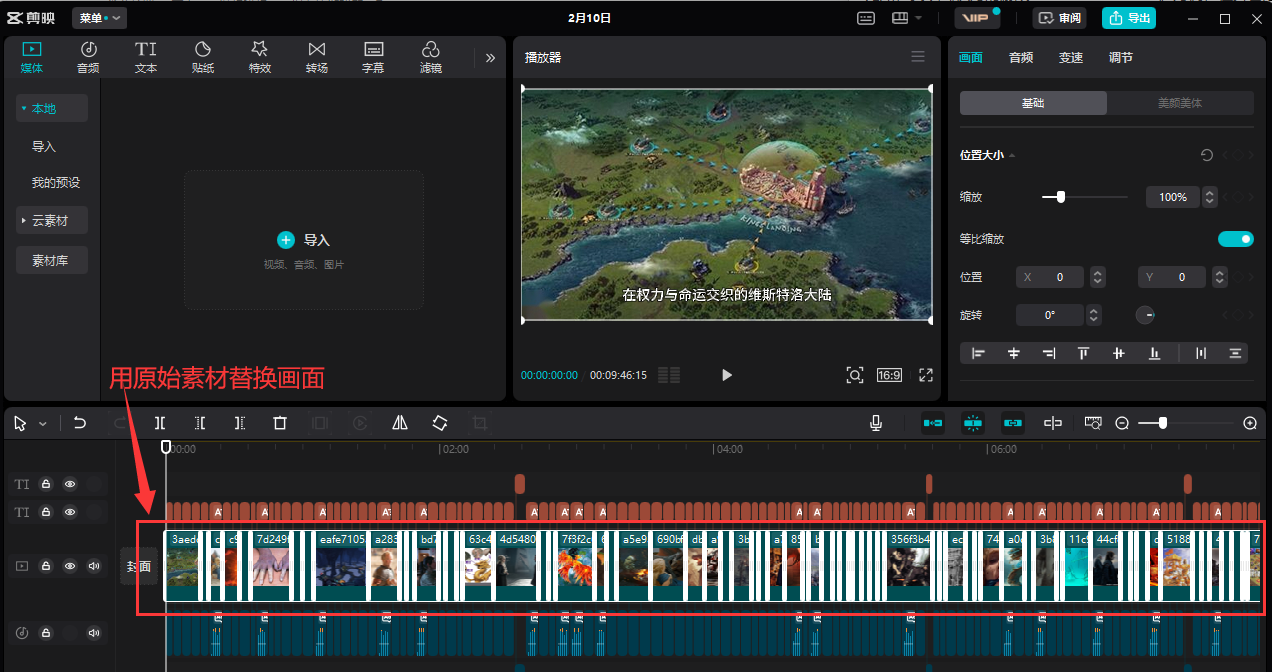Click the rotation dial knob
The height and width of the screenshot is (672, 1272).
coord(1146,315)
